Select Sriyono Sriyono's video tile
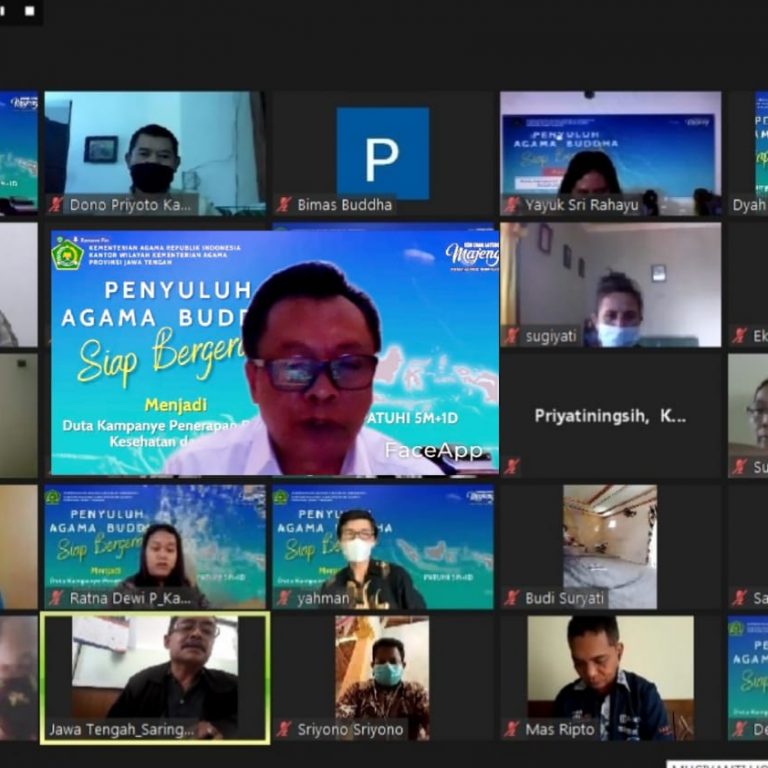This screenshot has height=768, width=768. [383, 678]
